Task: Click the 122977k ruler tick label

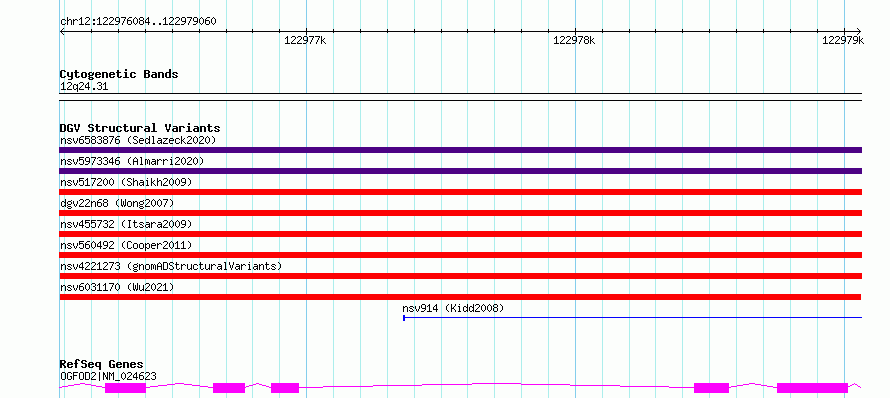Action: [305, 40]
